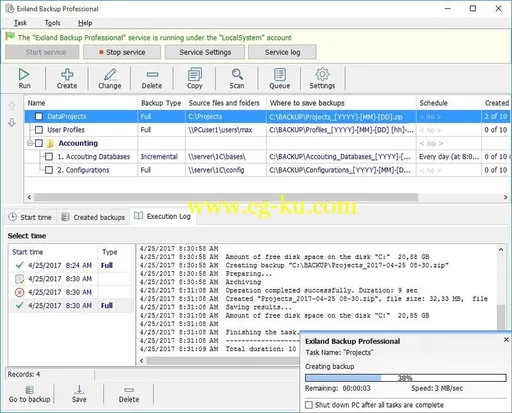This screenshot has height=413, width=512.
Task: Create a new backup task
Action: coord(67,78)
